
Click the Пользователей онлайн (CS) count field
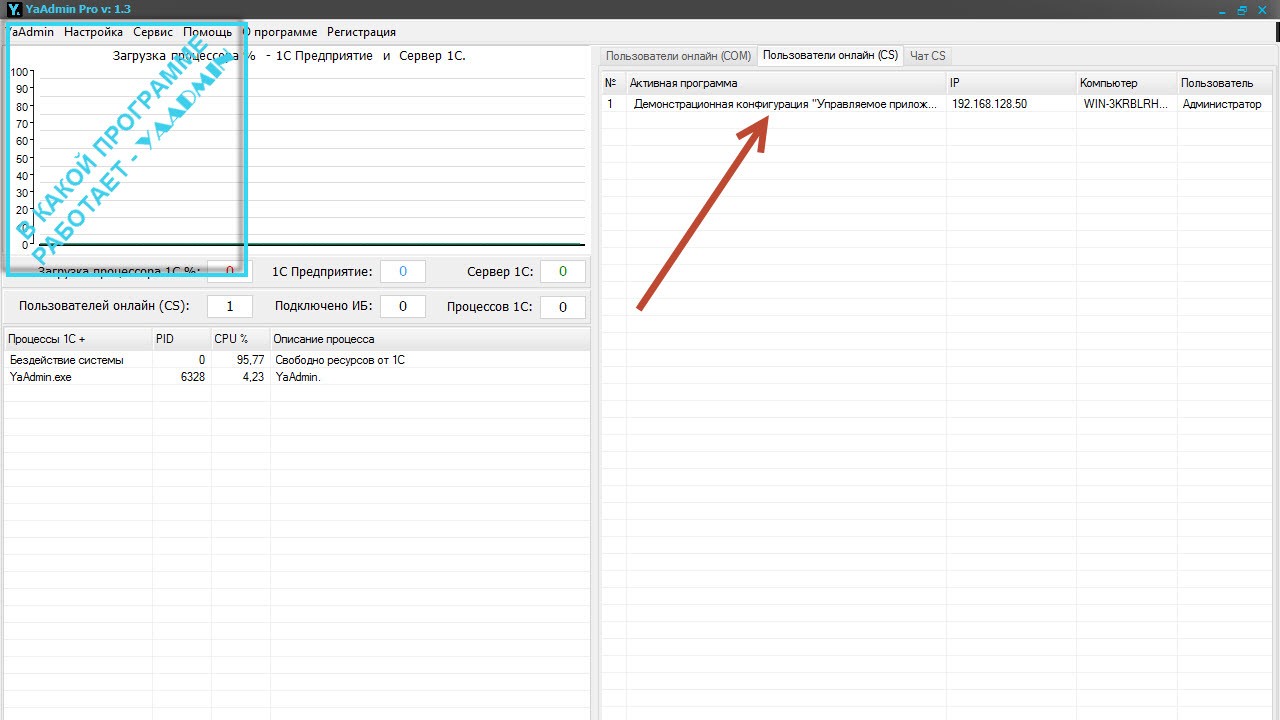(x=230, y=307)
